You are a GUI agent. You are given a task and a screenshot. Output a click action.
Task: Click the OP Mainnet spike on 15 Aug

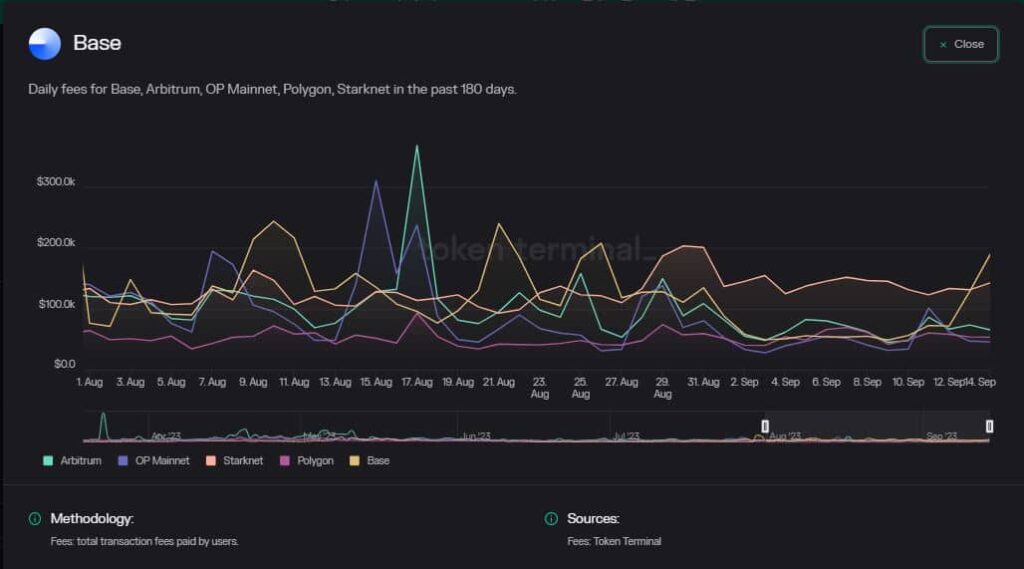point(375,181)
